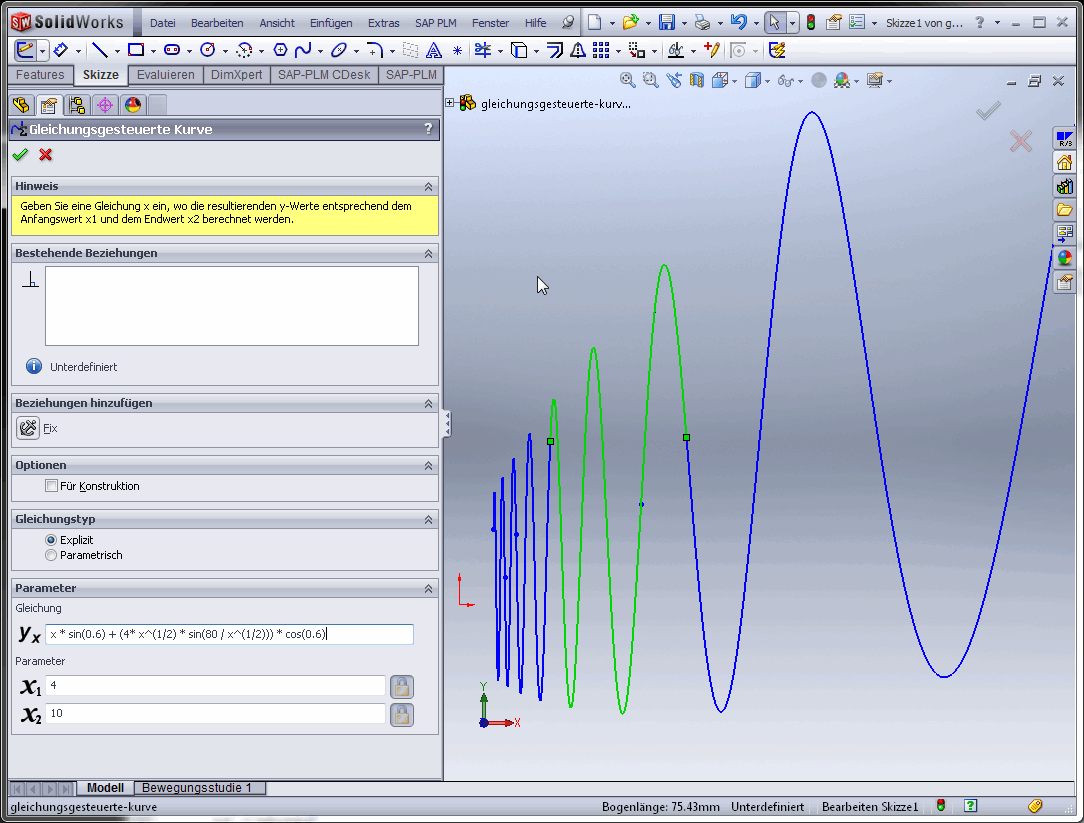Enable the Für Konstruktion checkbox
Screen dimensions: 1084x823
51,486
